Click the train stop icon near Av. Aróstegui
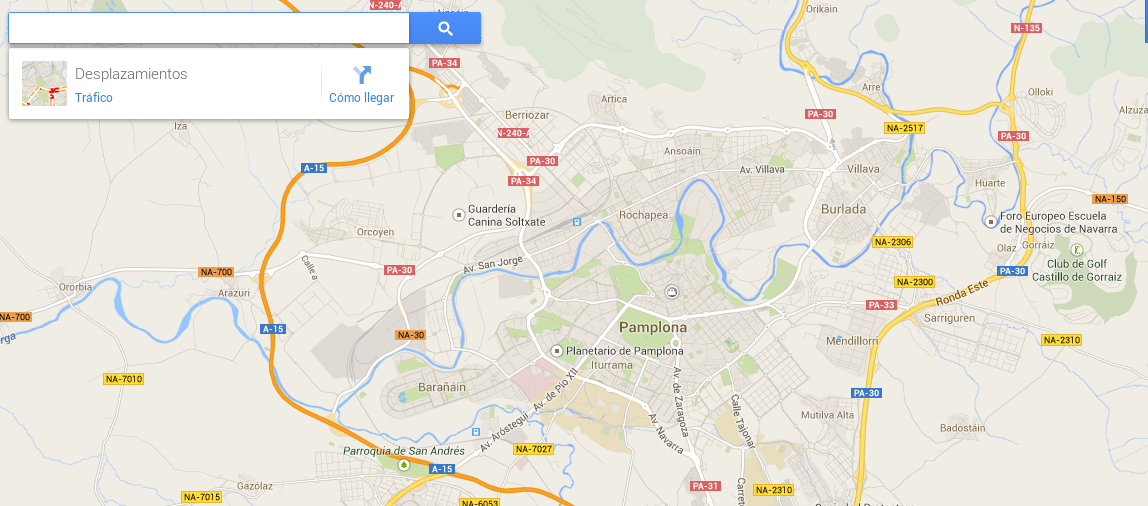The image size is (1148, 506). [477, 432]
